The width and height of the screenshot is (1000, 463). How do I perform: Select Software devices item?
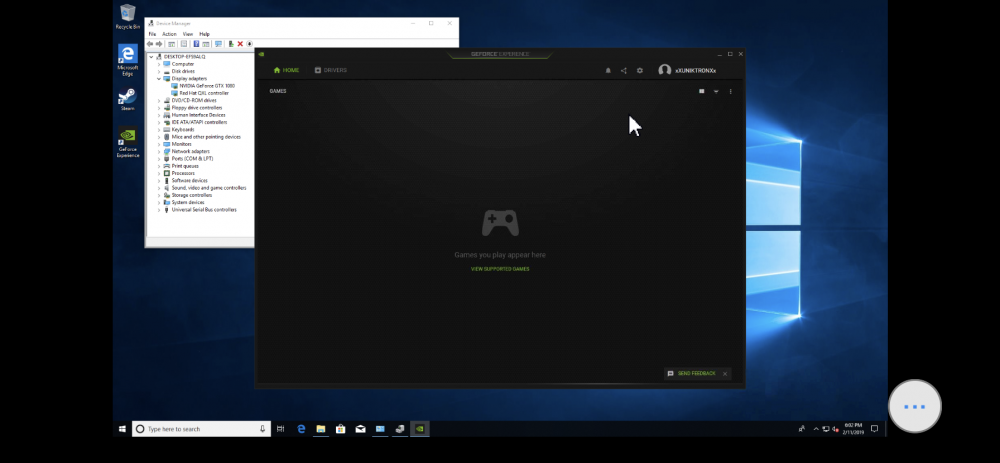point(189,180)
